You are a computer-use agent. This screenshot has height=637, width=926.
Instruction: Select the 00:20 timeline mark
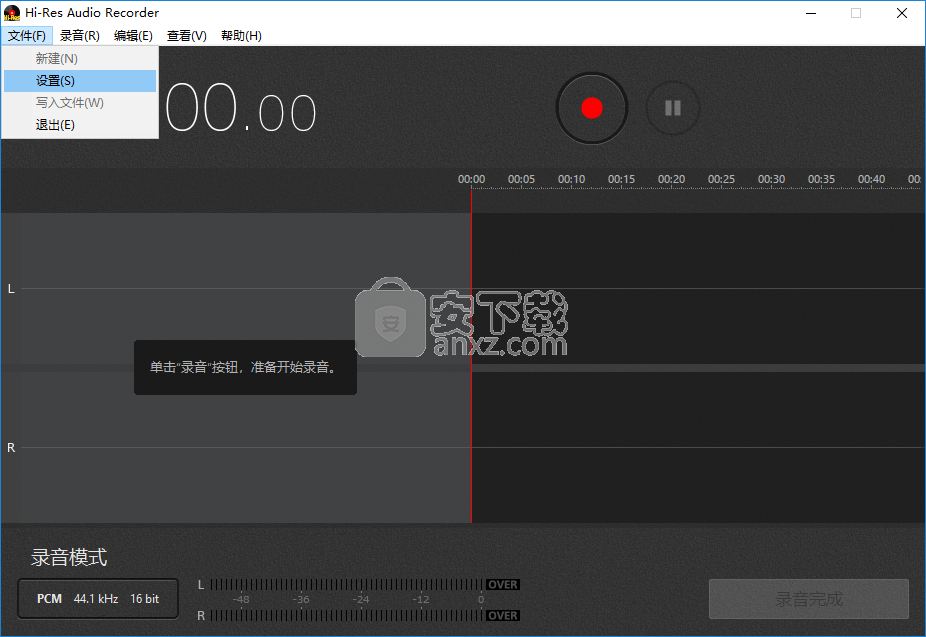(671, 179)
